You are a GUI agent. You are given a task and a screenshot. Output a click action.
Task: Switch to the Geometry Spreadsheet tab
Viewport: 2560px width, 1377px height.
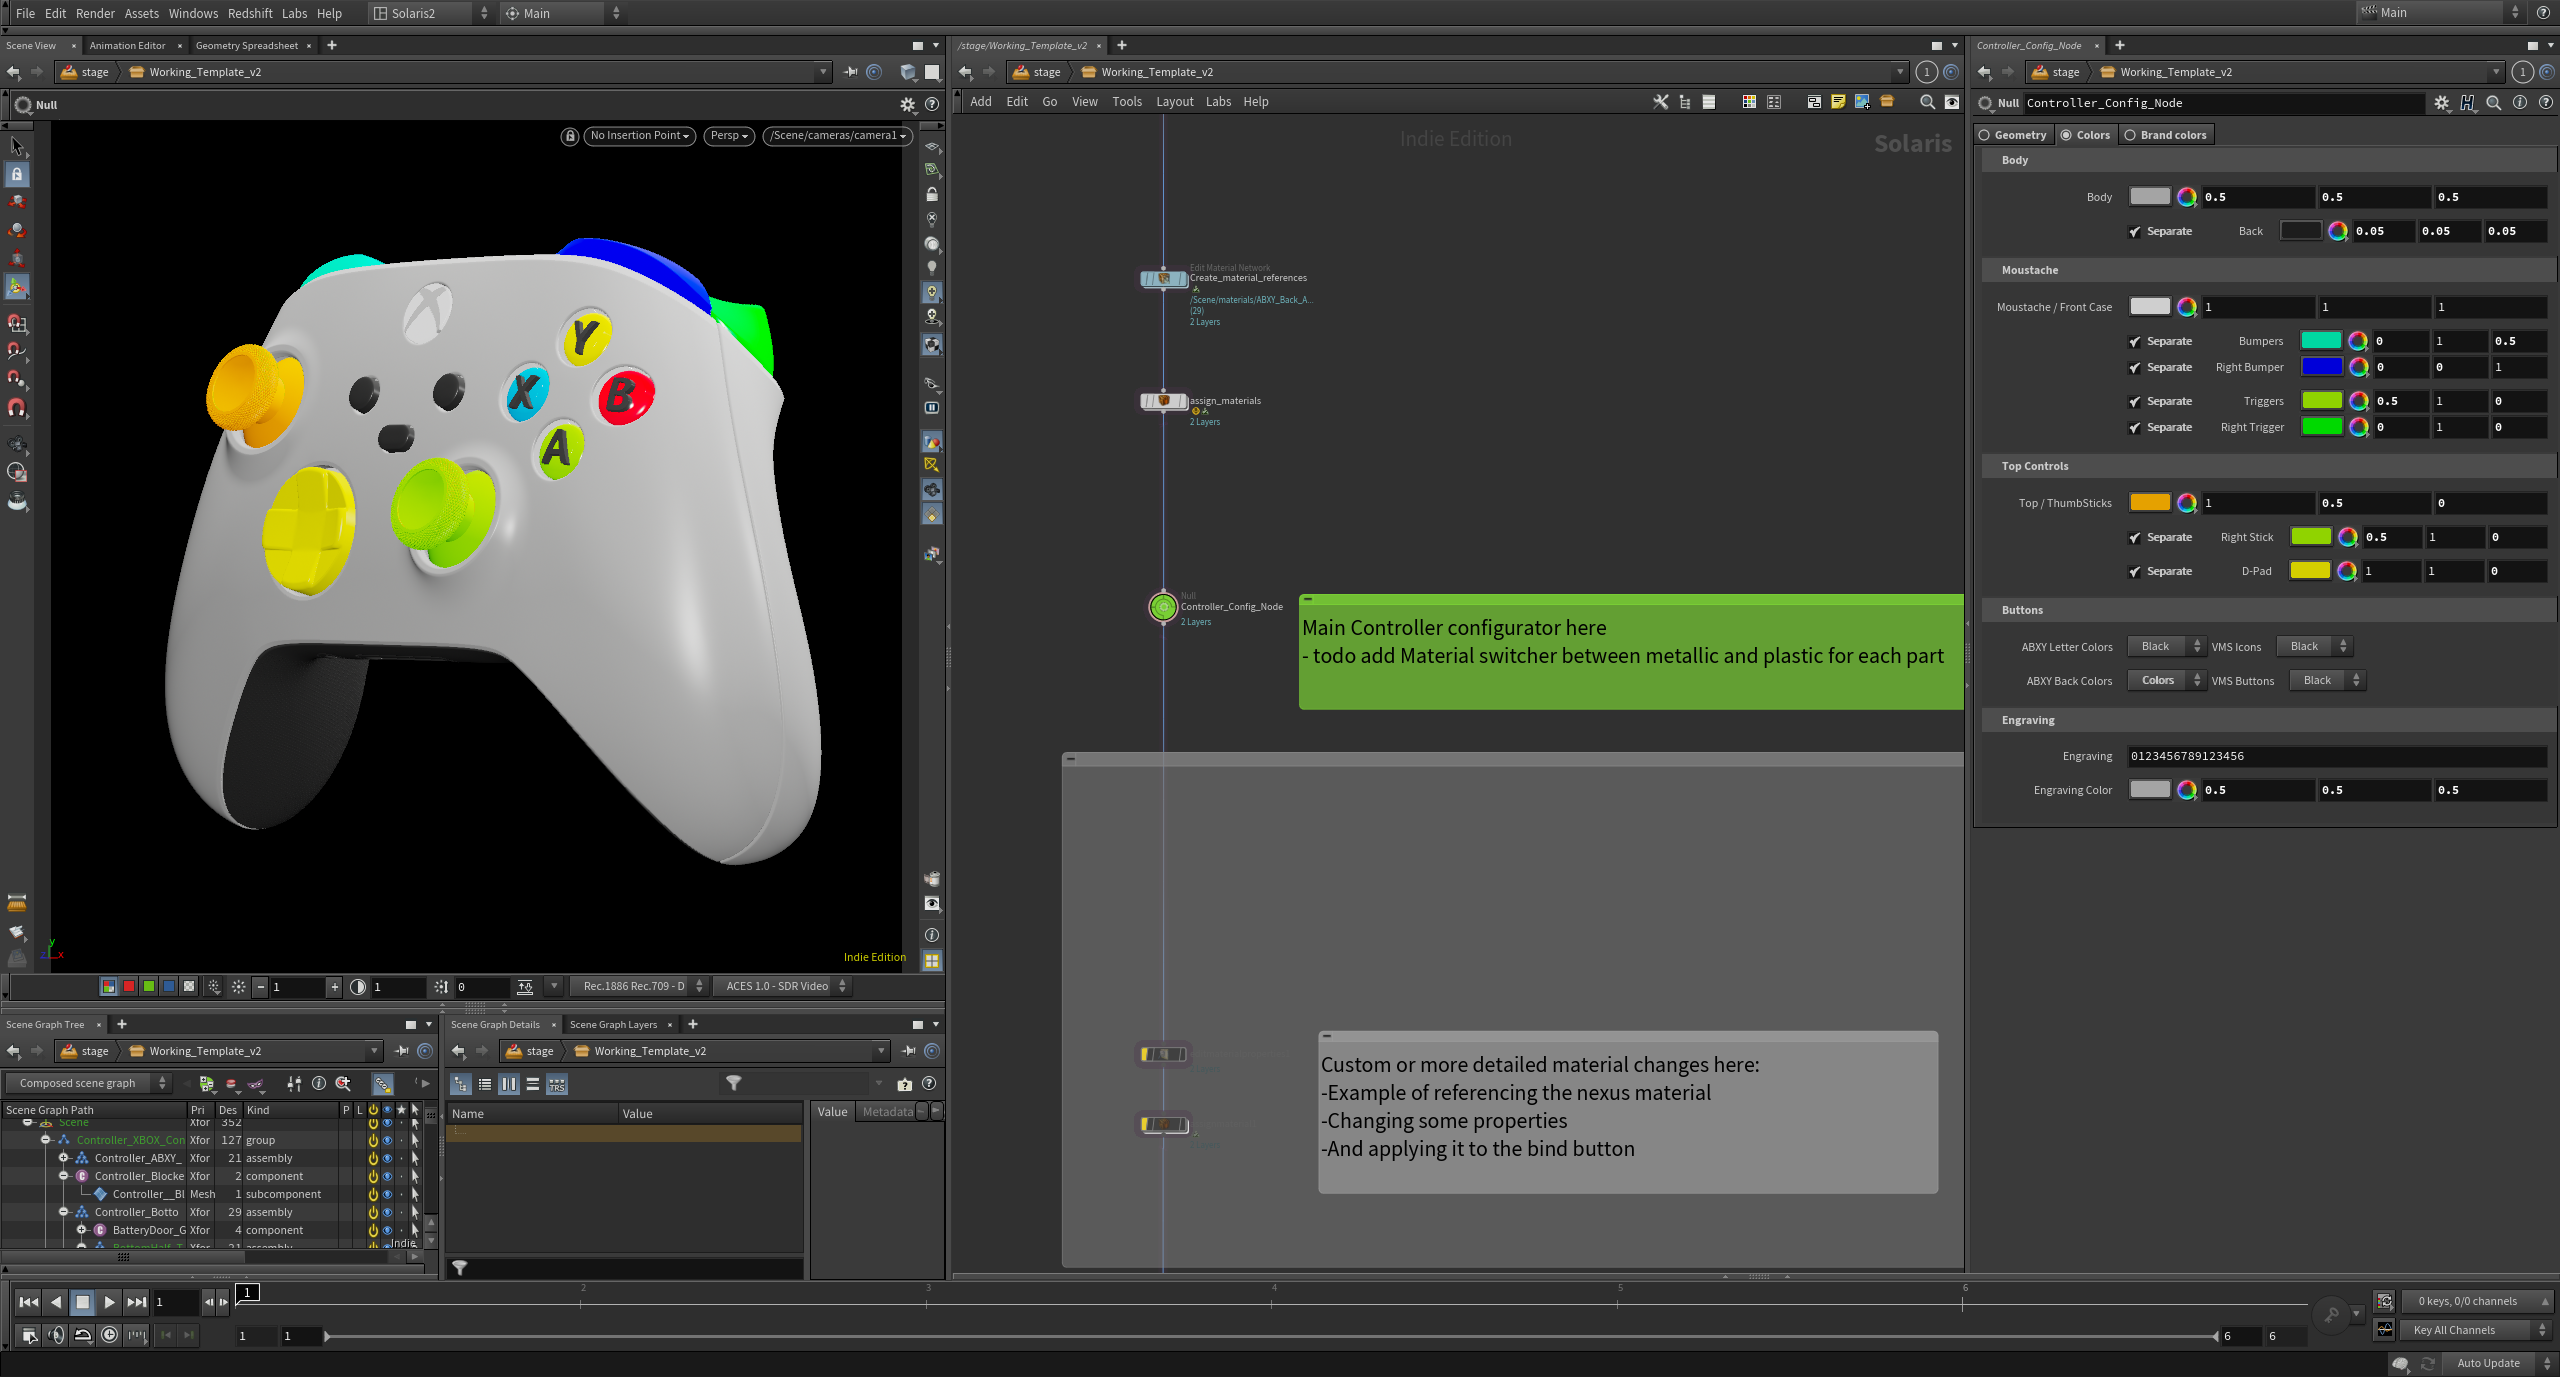click(246, 46)
